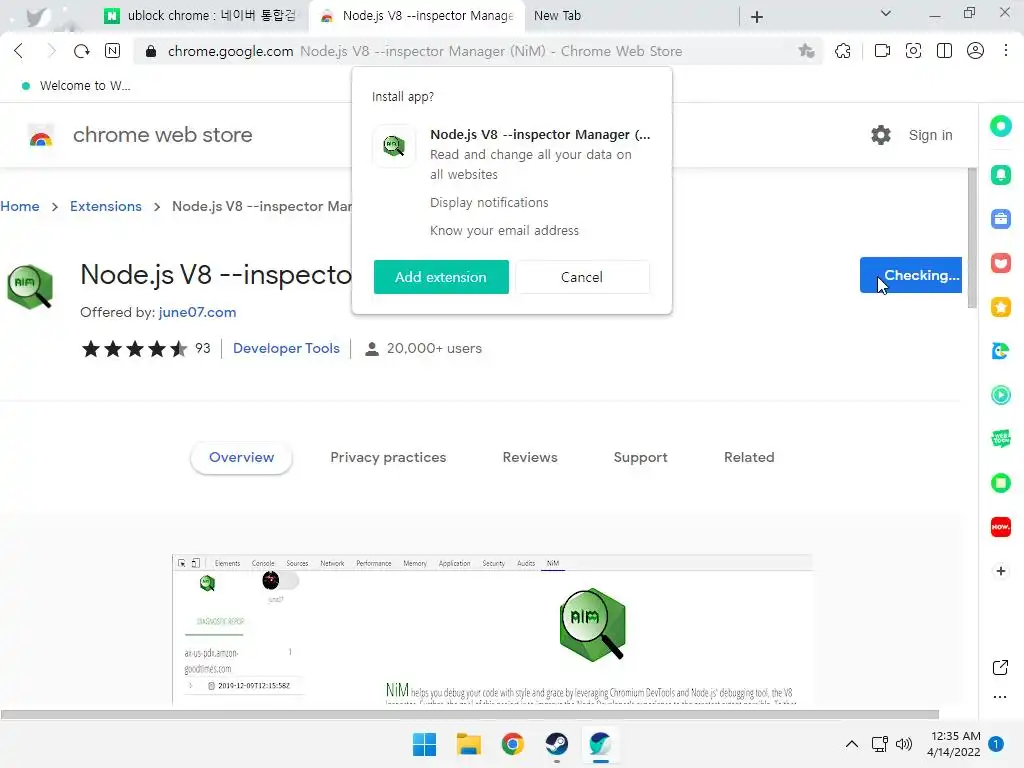Image resolution: width=1024 pixels, height=768 pixels.
Task: Open the Edge-style sidebar icon
Action: (x=1000, y=351)
